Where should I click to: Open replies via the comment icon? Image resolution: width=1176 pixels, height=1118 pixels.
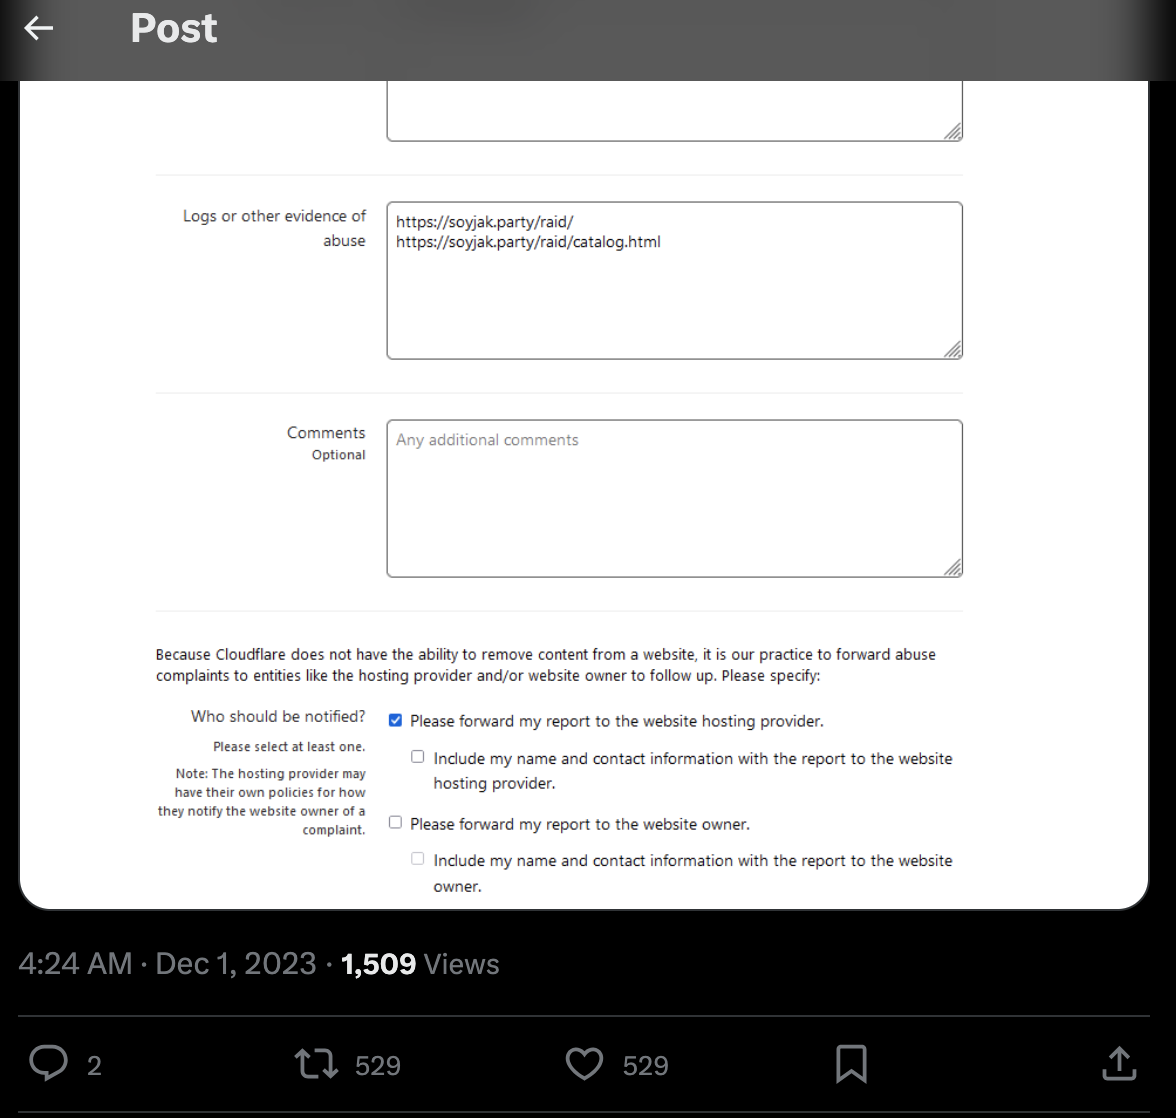pos(48,1064)
